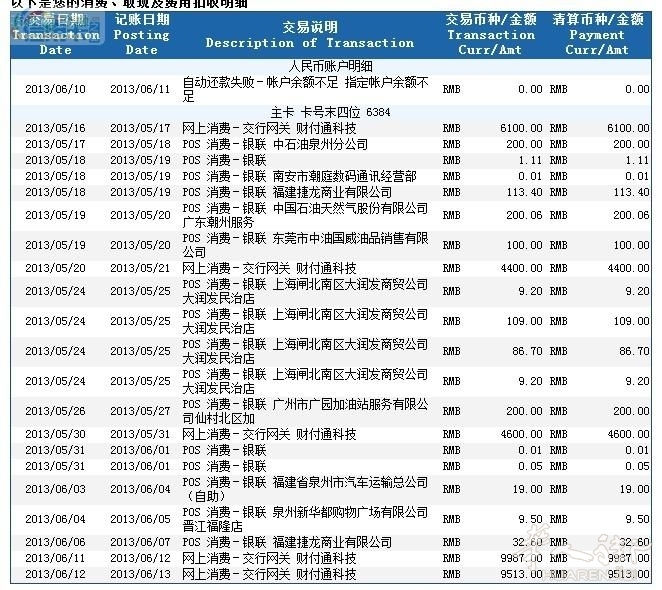Image resolution: width=662 pixels, height=590 pixels.
Task: Click the 0.05 transaction amount
Action: tap(530, 466)
